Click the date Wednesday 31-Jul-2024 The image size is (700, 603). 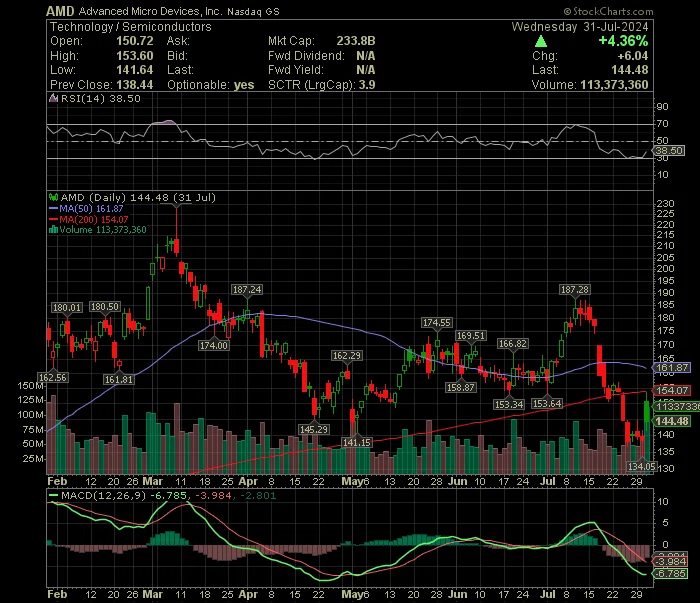click(580, 27)
